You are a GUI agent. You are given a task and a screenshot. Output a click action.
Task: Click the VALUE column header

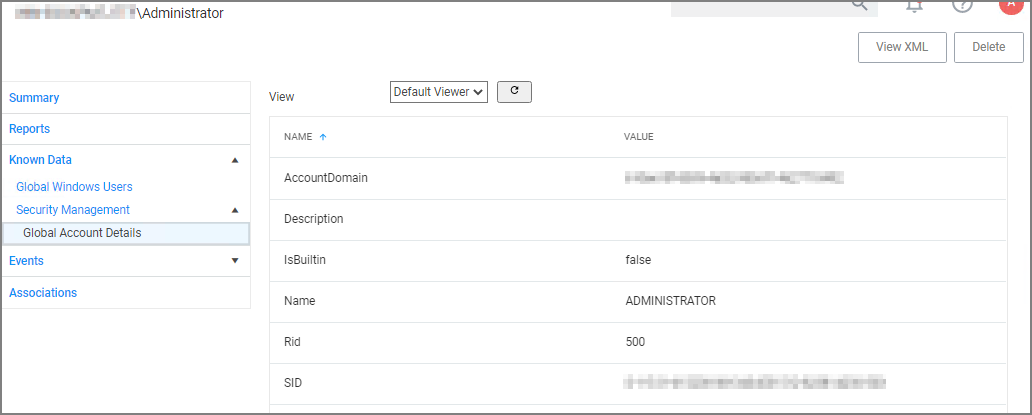pos(639,137)
